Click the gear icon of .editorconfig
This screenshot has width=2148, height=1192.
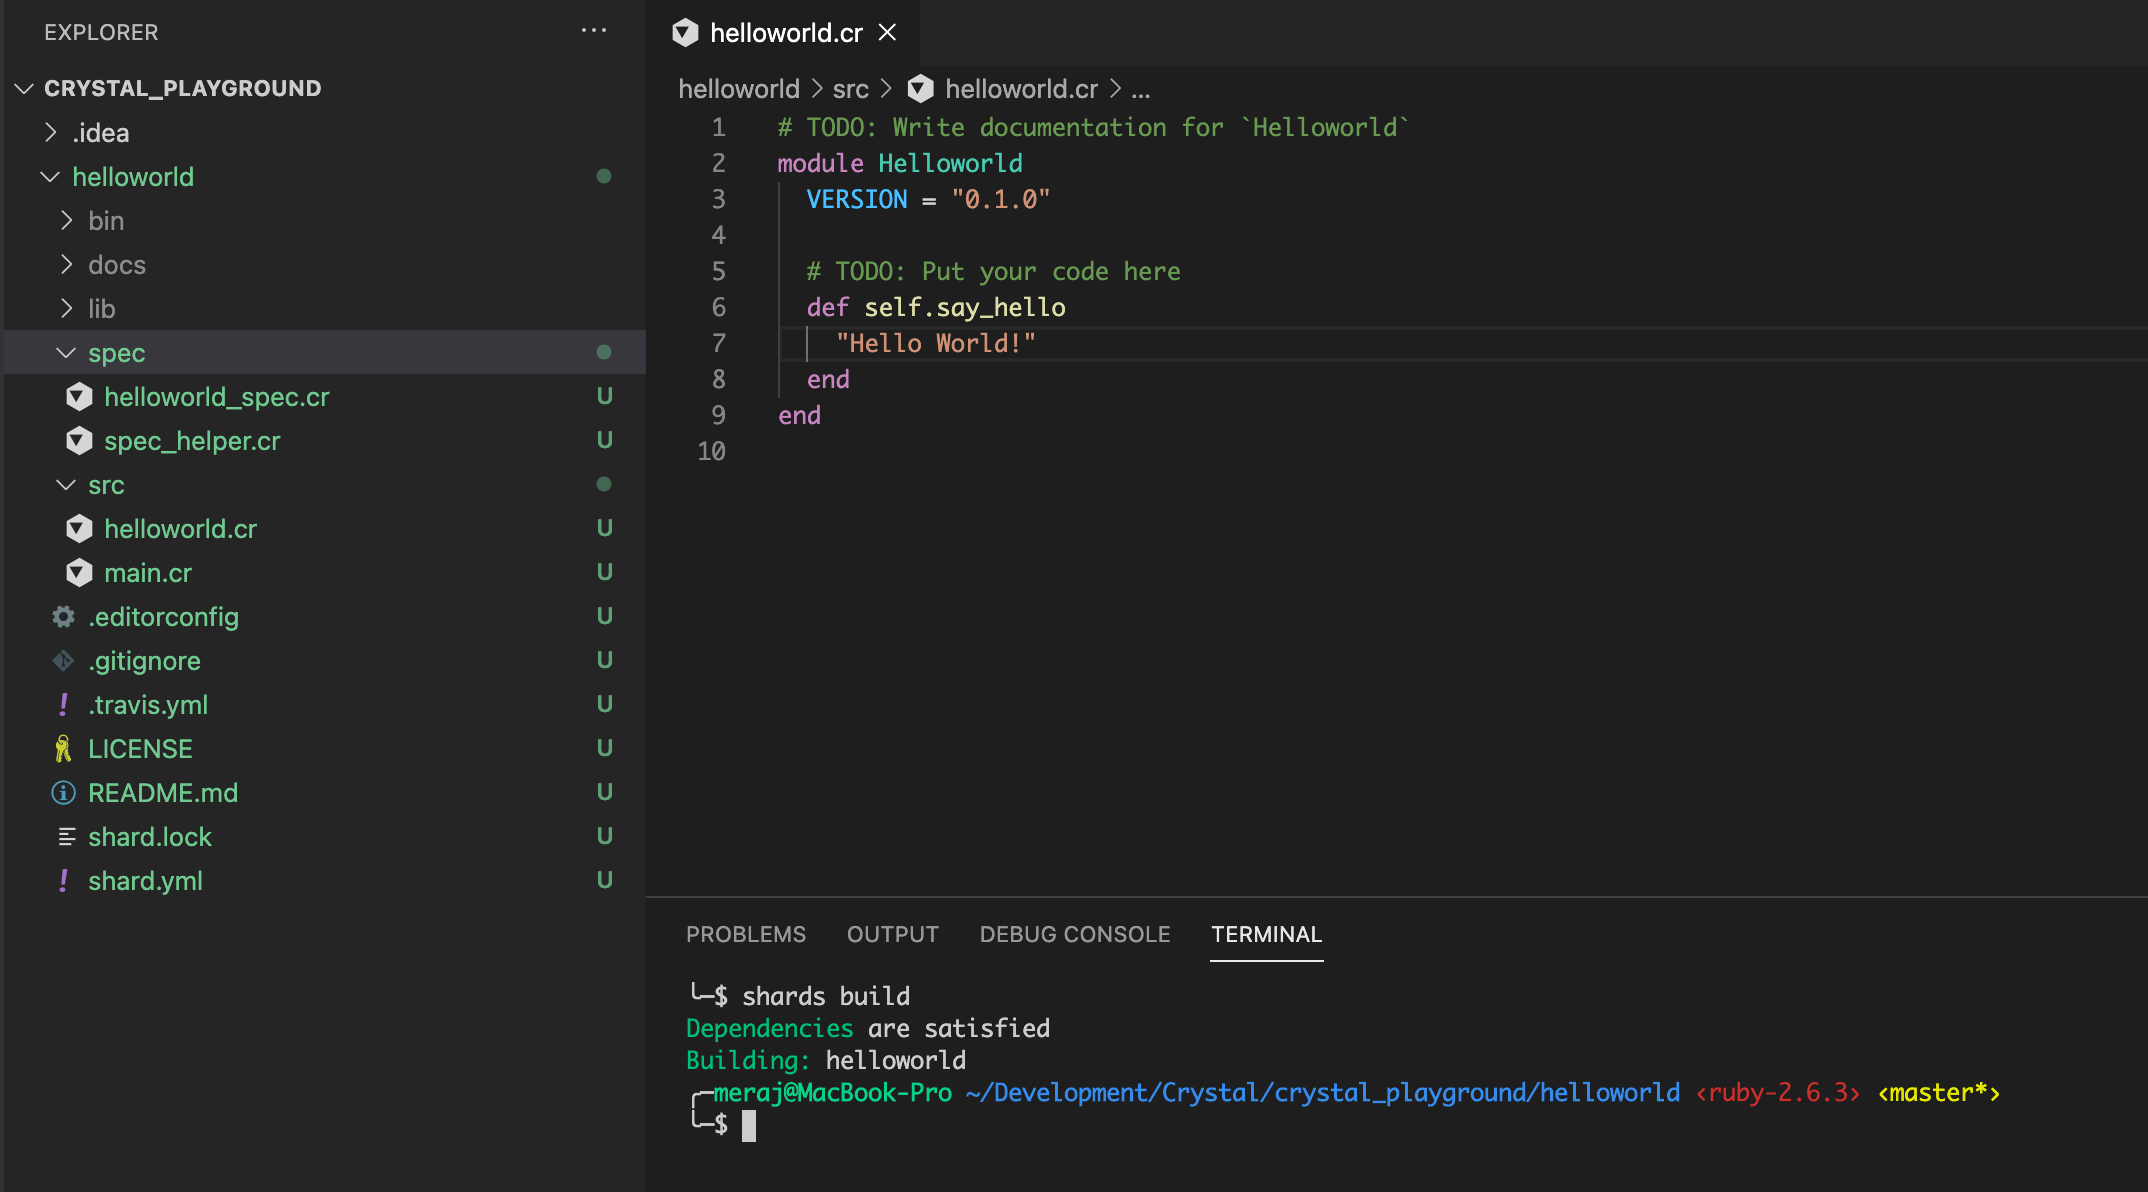click(x=63, y=617)
